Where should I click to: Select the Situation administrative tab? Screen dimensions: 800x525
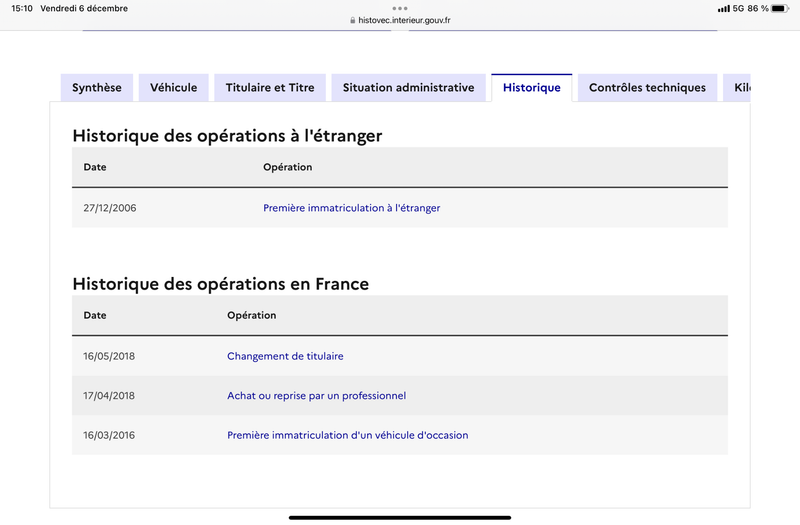pos(409,88)
